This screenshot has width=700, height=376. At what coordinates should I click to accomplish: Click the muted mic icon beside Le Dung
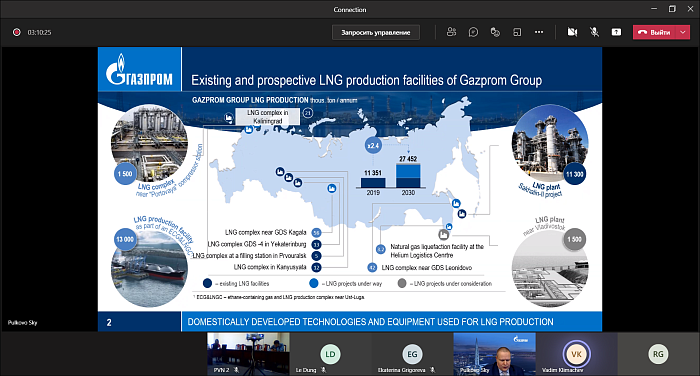pyautogui.click(x=324, y=370)
